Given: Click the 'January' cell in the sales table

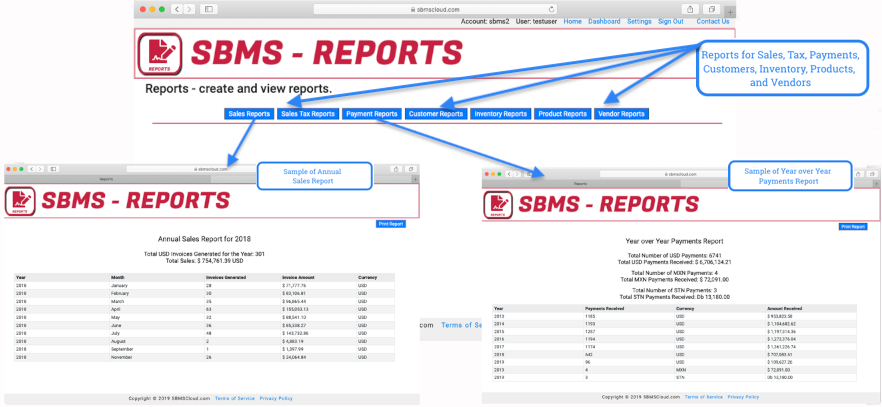Looking at the screenshot, I should pos(120,286).
